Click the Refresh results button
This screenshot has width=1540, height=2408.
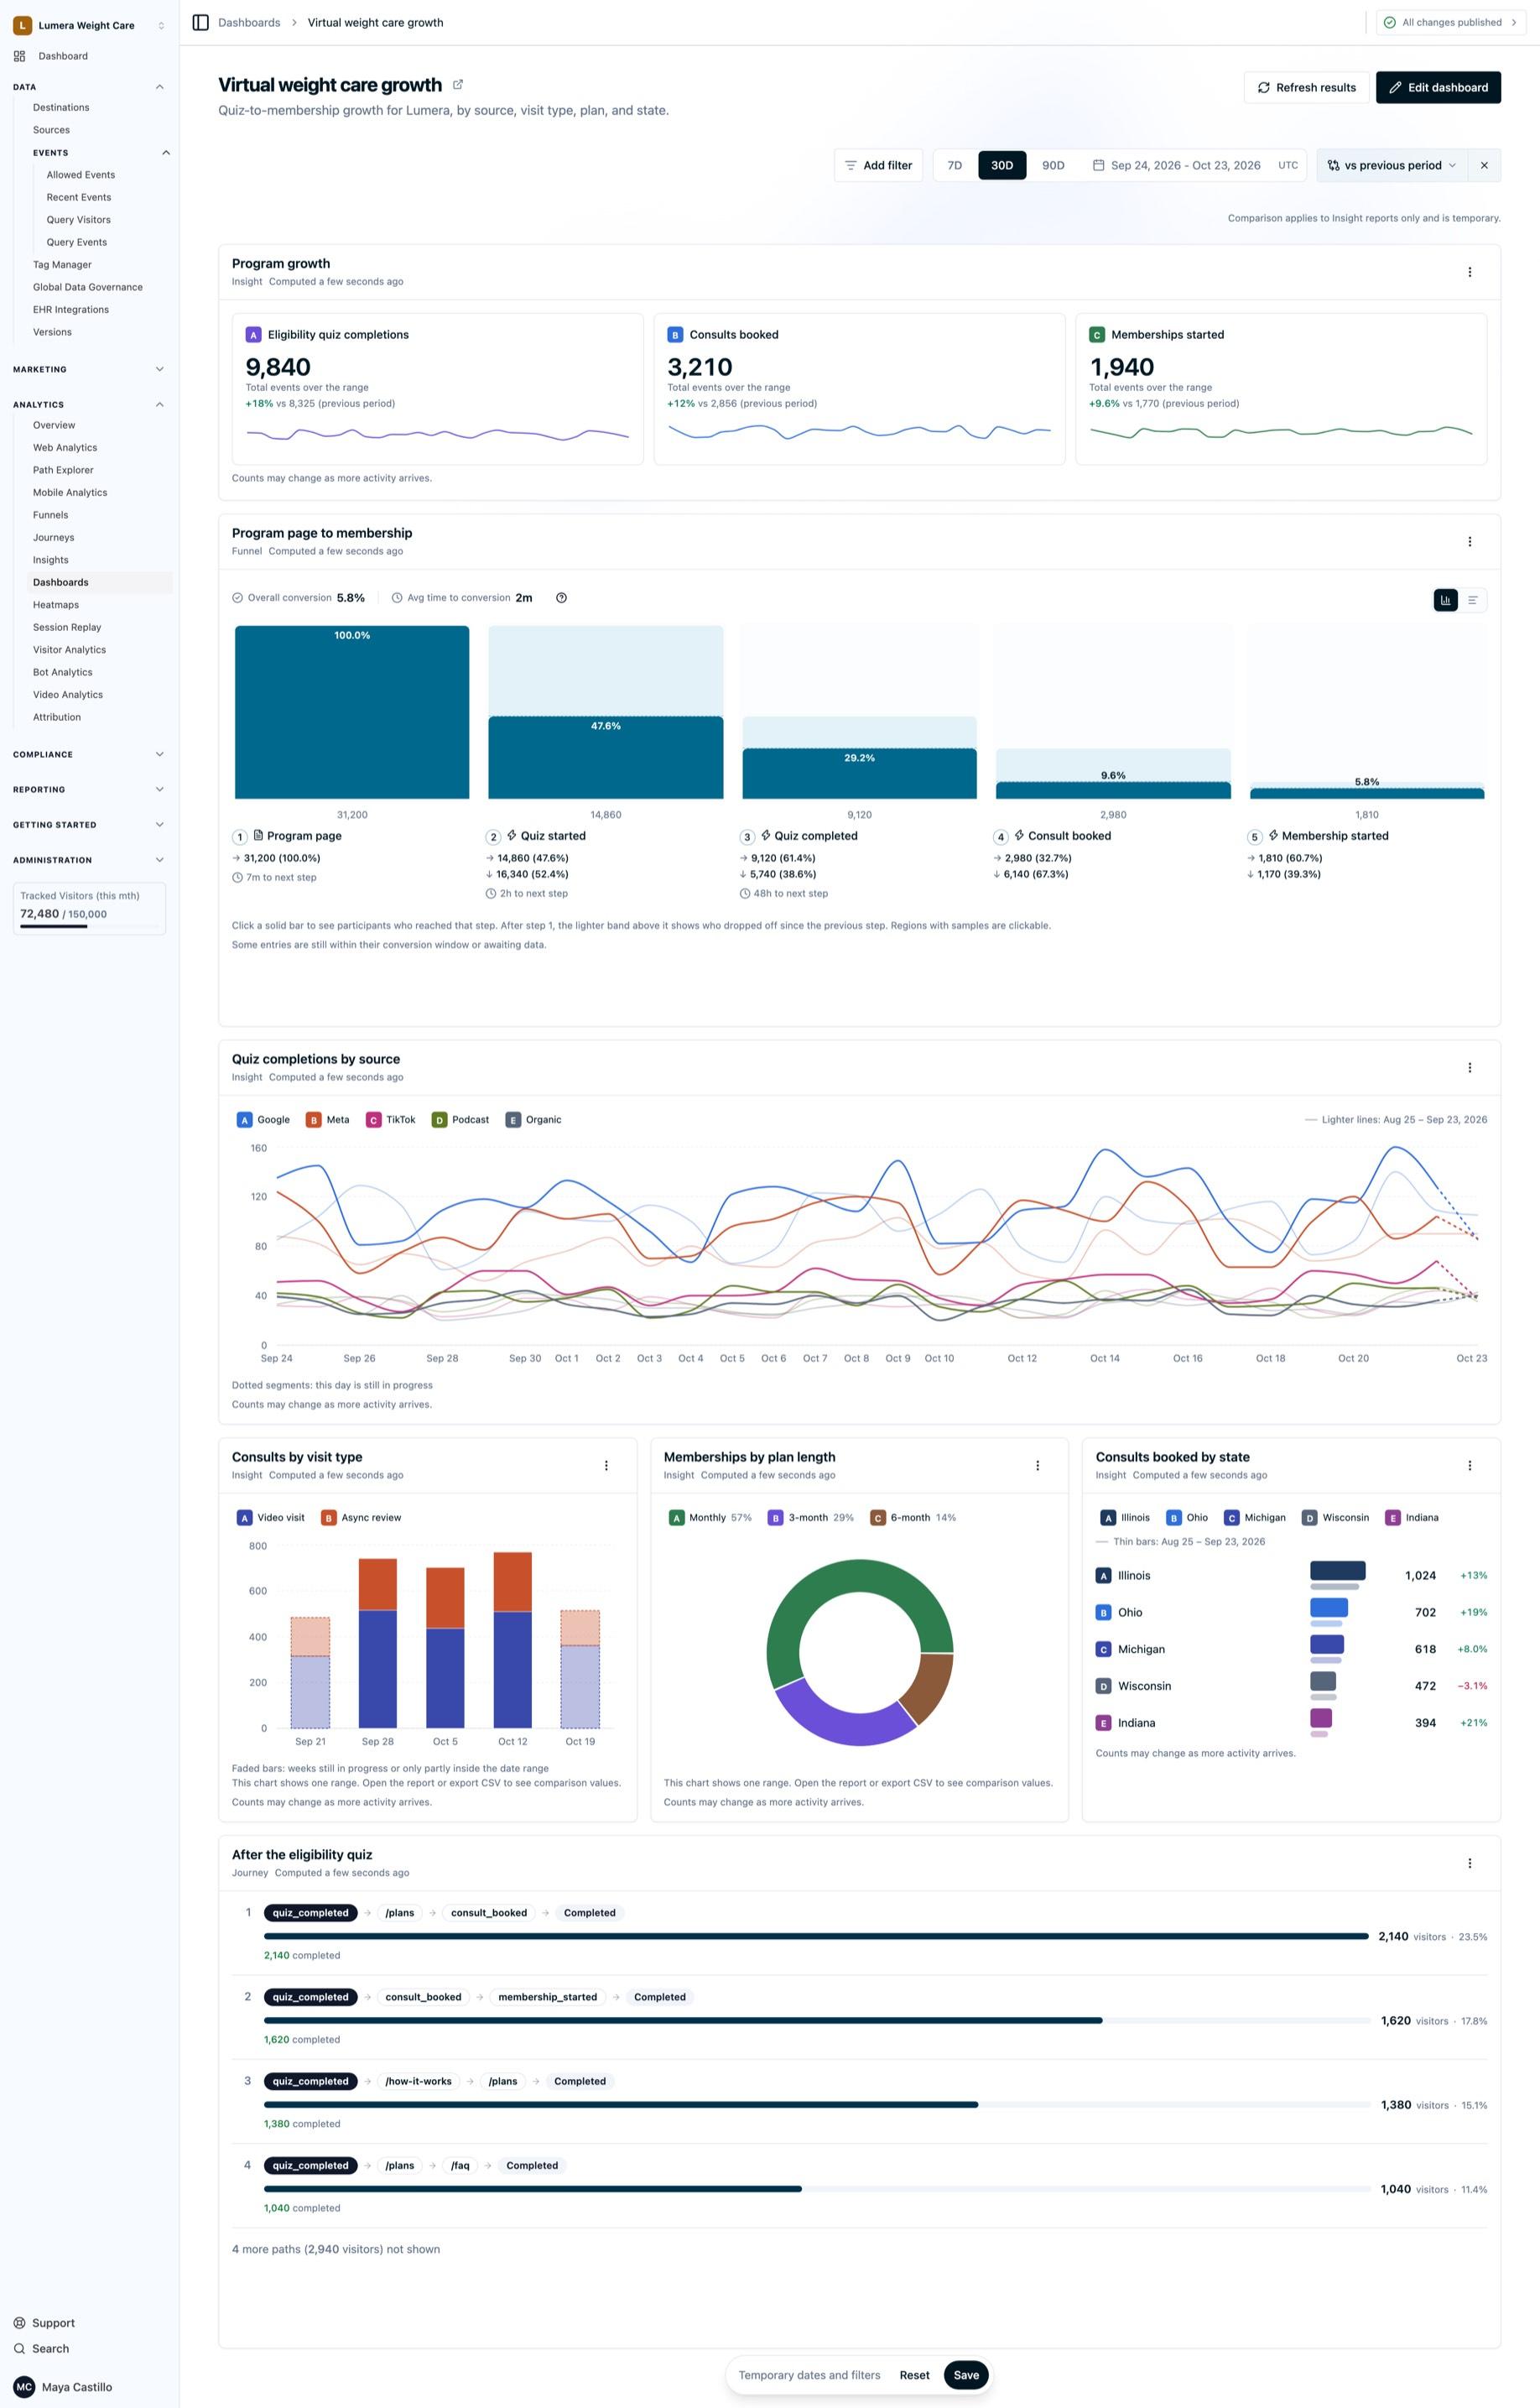tap(1306, 88)
